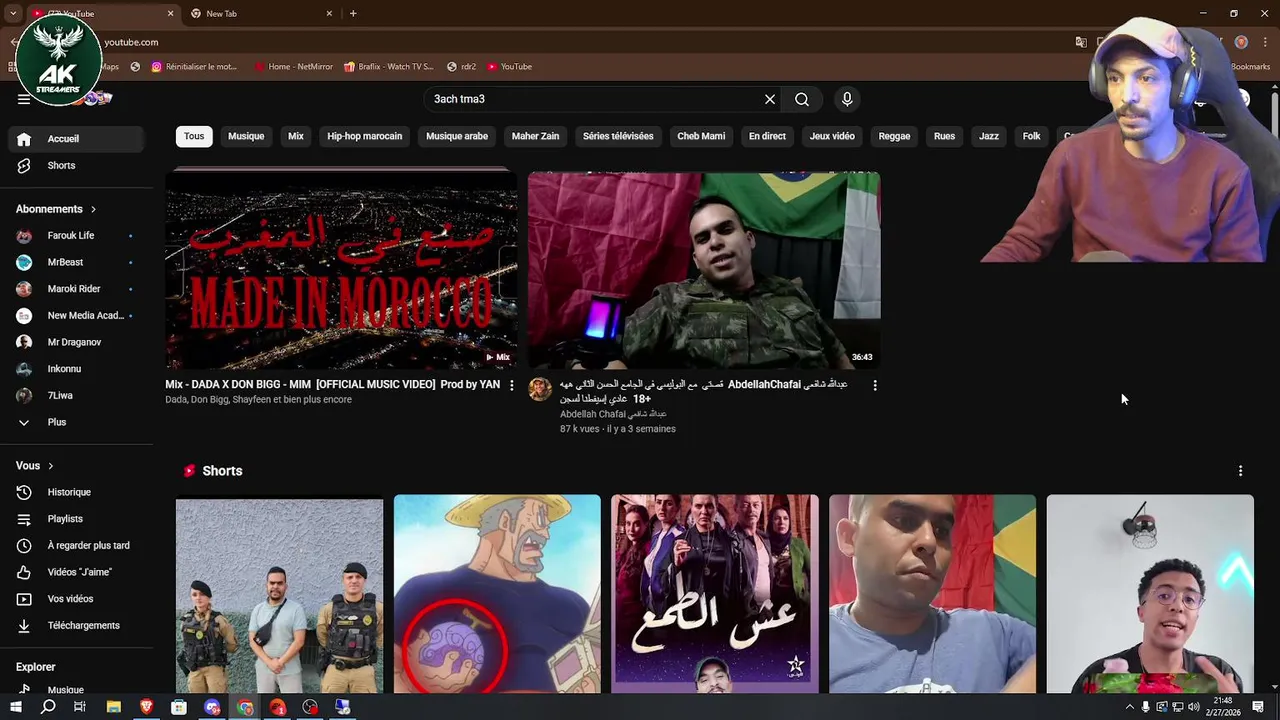This screenshot has height=720, width=1280.
Task: Select the Reggae filter chip
Action: (894, 136)
